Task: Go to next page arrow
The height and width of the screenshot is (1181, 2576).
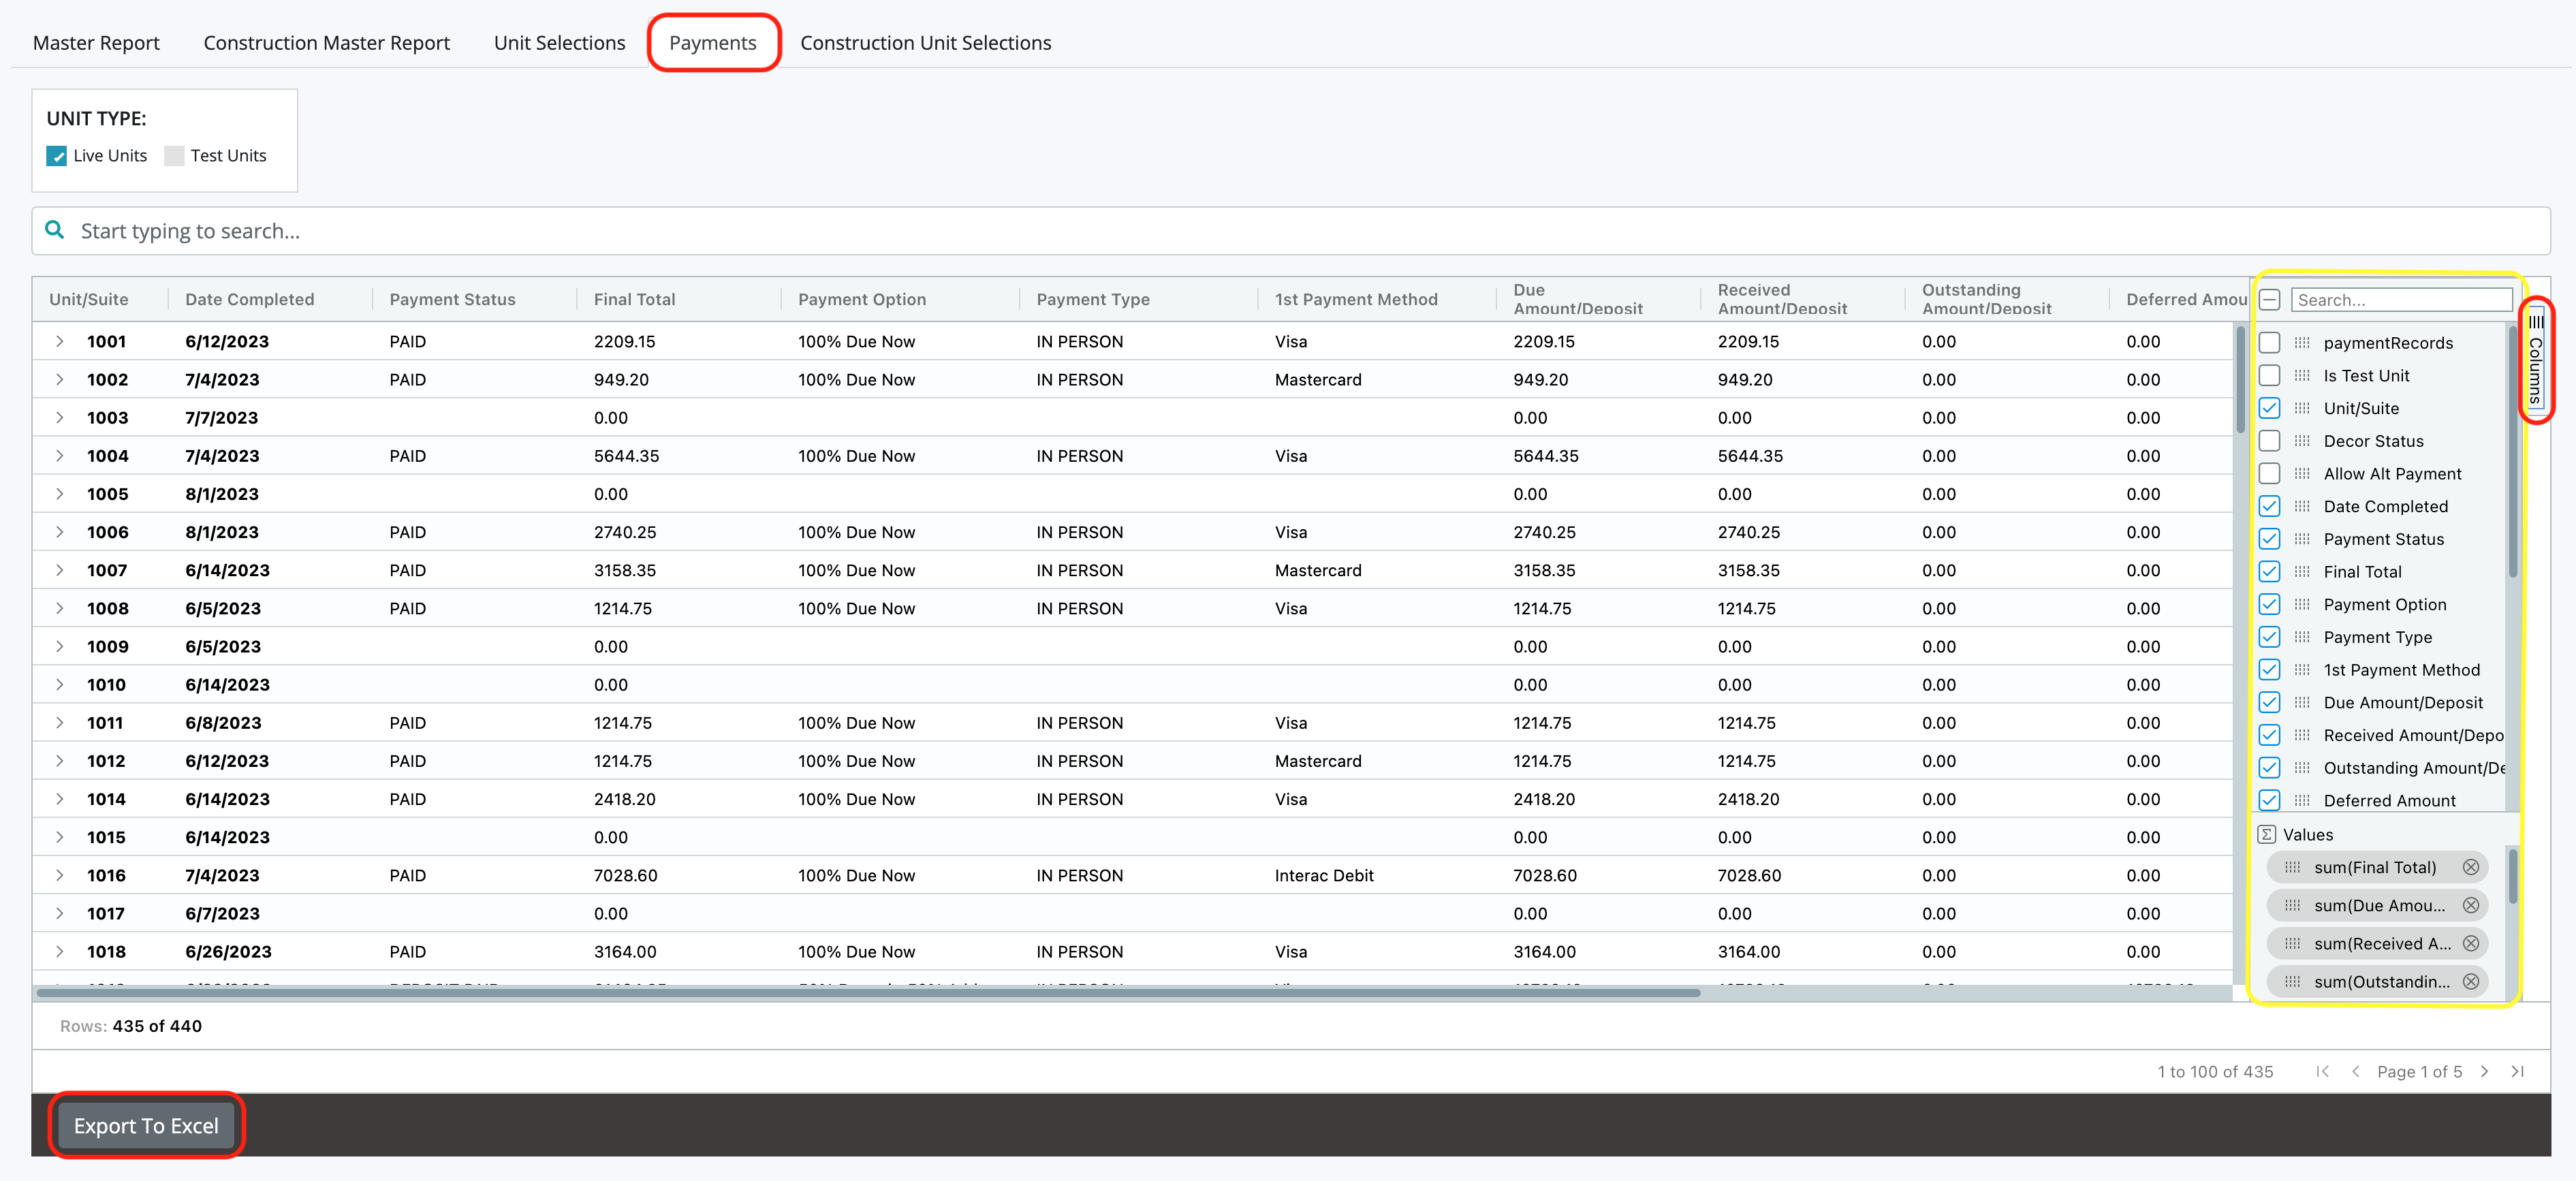Action: (x=2484, y=1071)
